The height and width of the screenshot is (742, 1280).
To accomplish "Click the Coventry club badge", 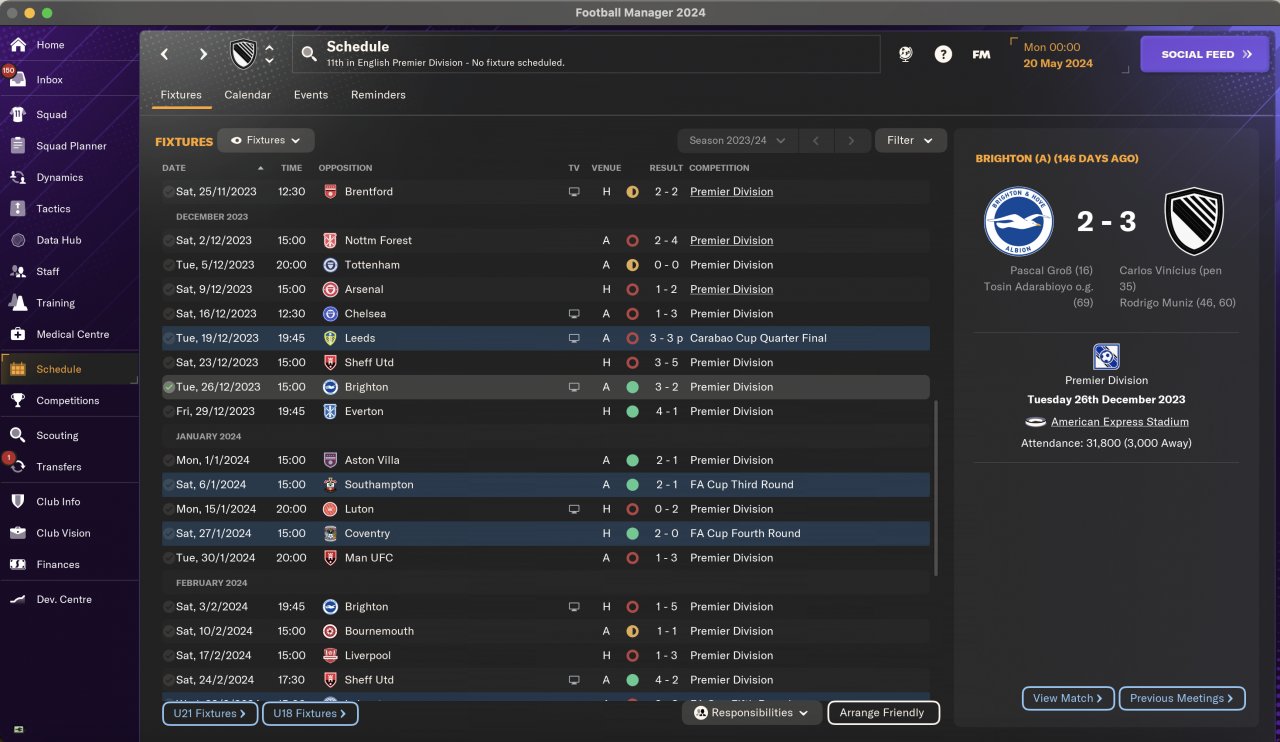I will tap(330, 534).
